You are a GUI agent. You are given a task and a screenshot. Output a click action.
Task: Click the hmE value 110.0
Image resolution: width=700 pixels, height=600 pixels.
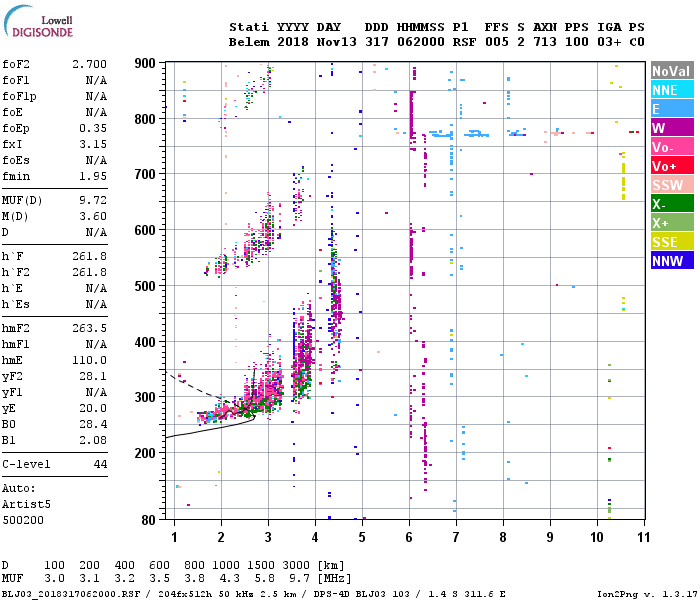pyautogui.click(x=89, y=361)
